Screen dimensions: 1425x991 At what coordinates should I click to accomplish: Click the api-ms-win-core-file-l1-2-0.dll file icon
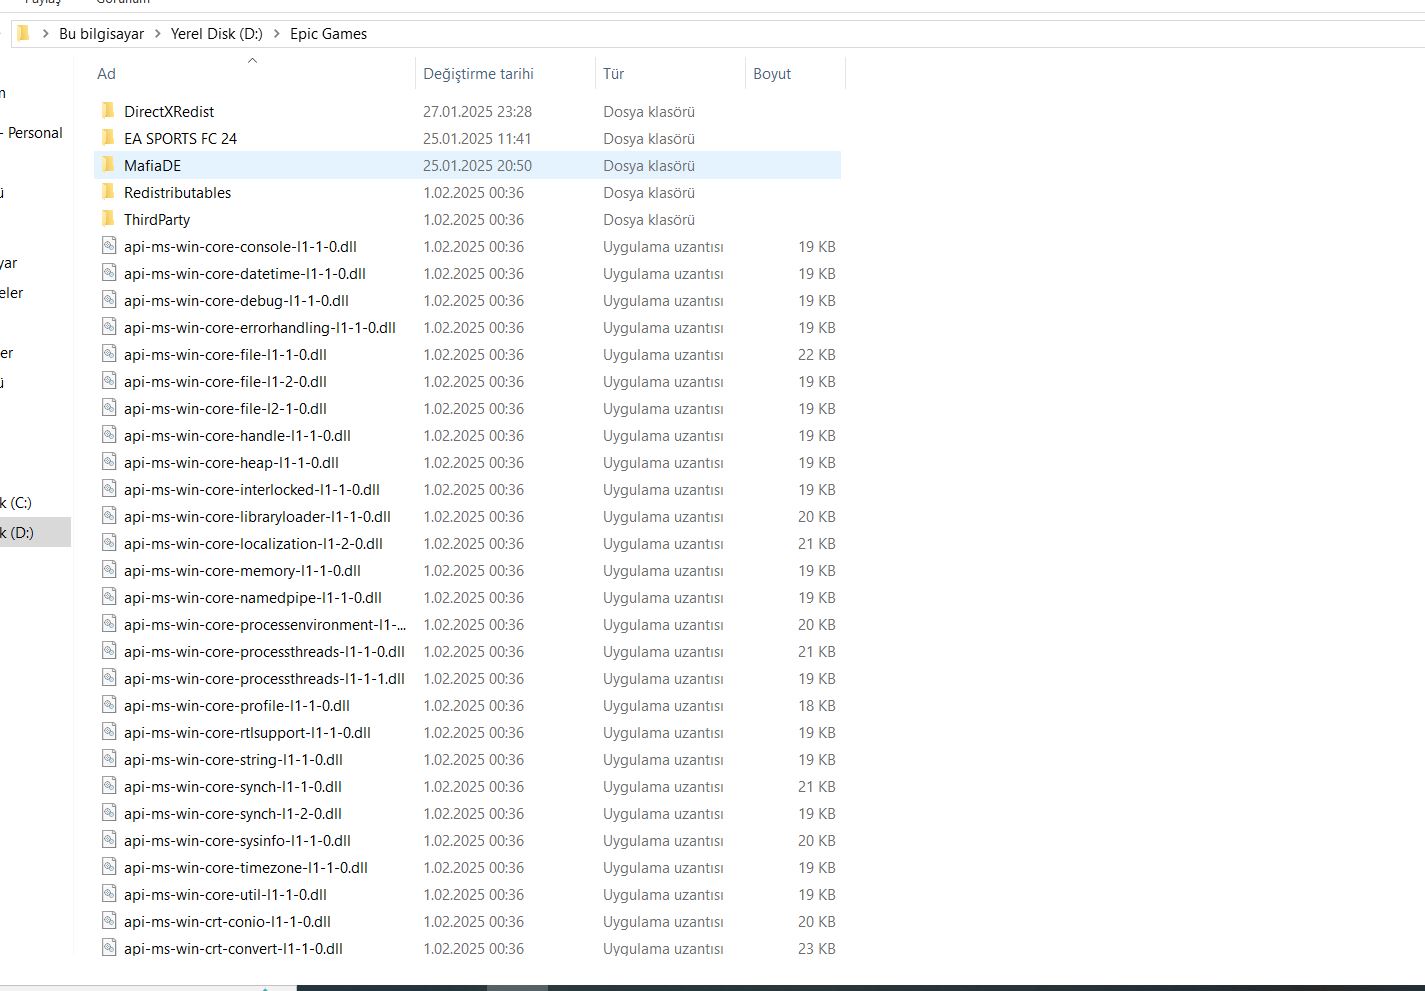[108, 381]
